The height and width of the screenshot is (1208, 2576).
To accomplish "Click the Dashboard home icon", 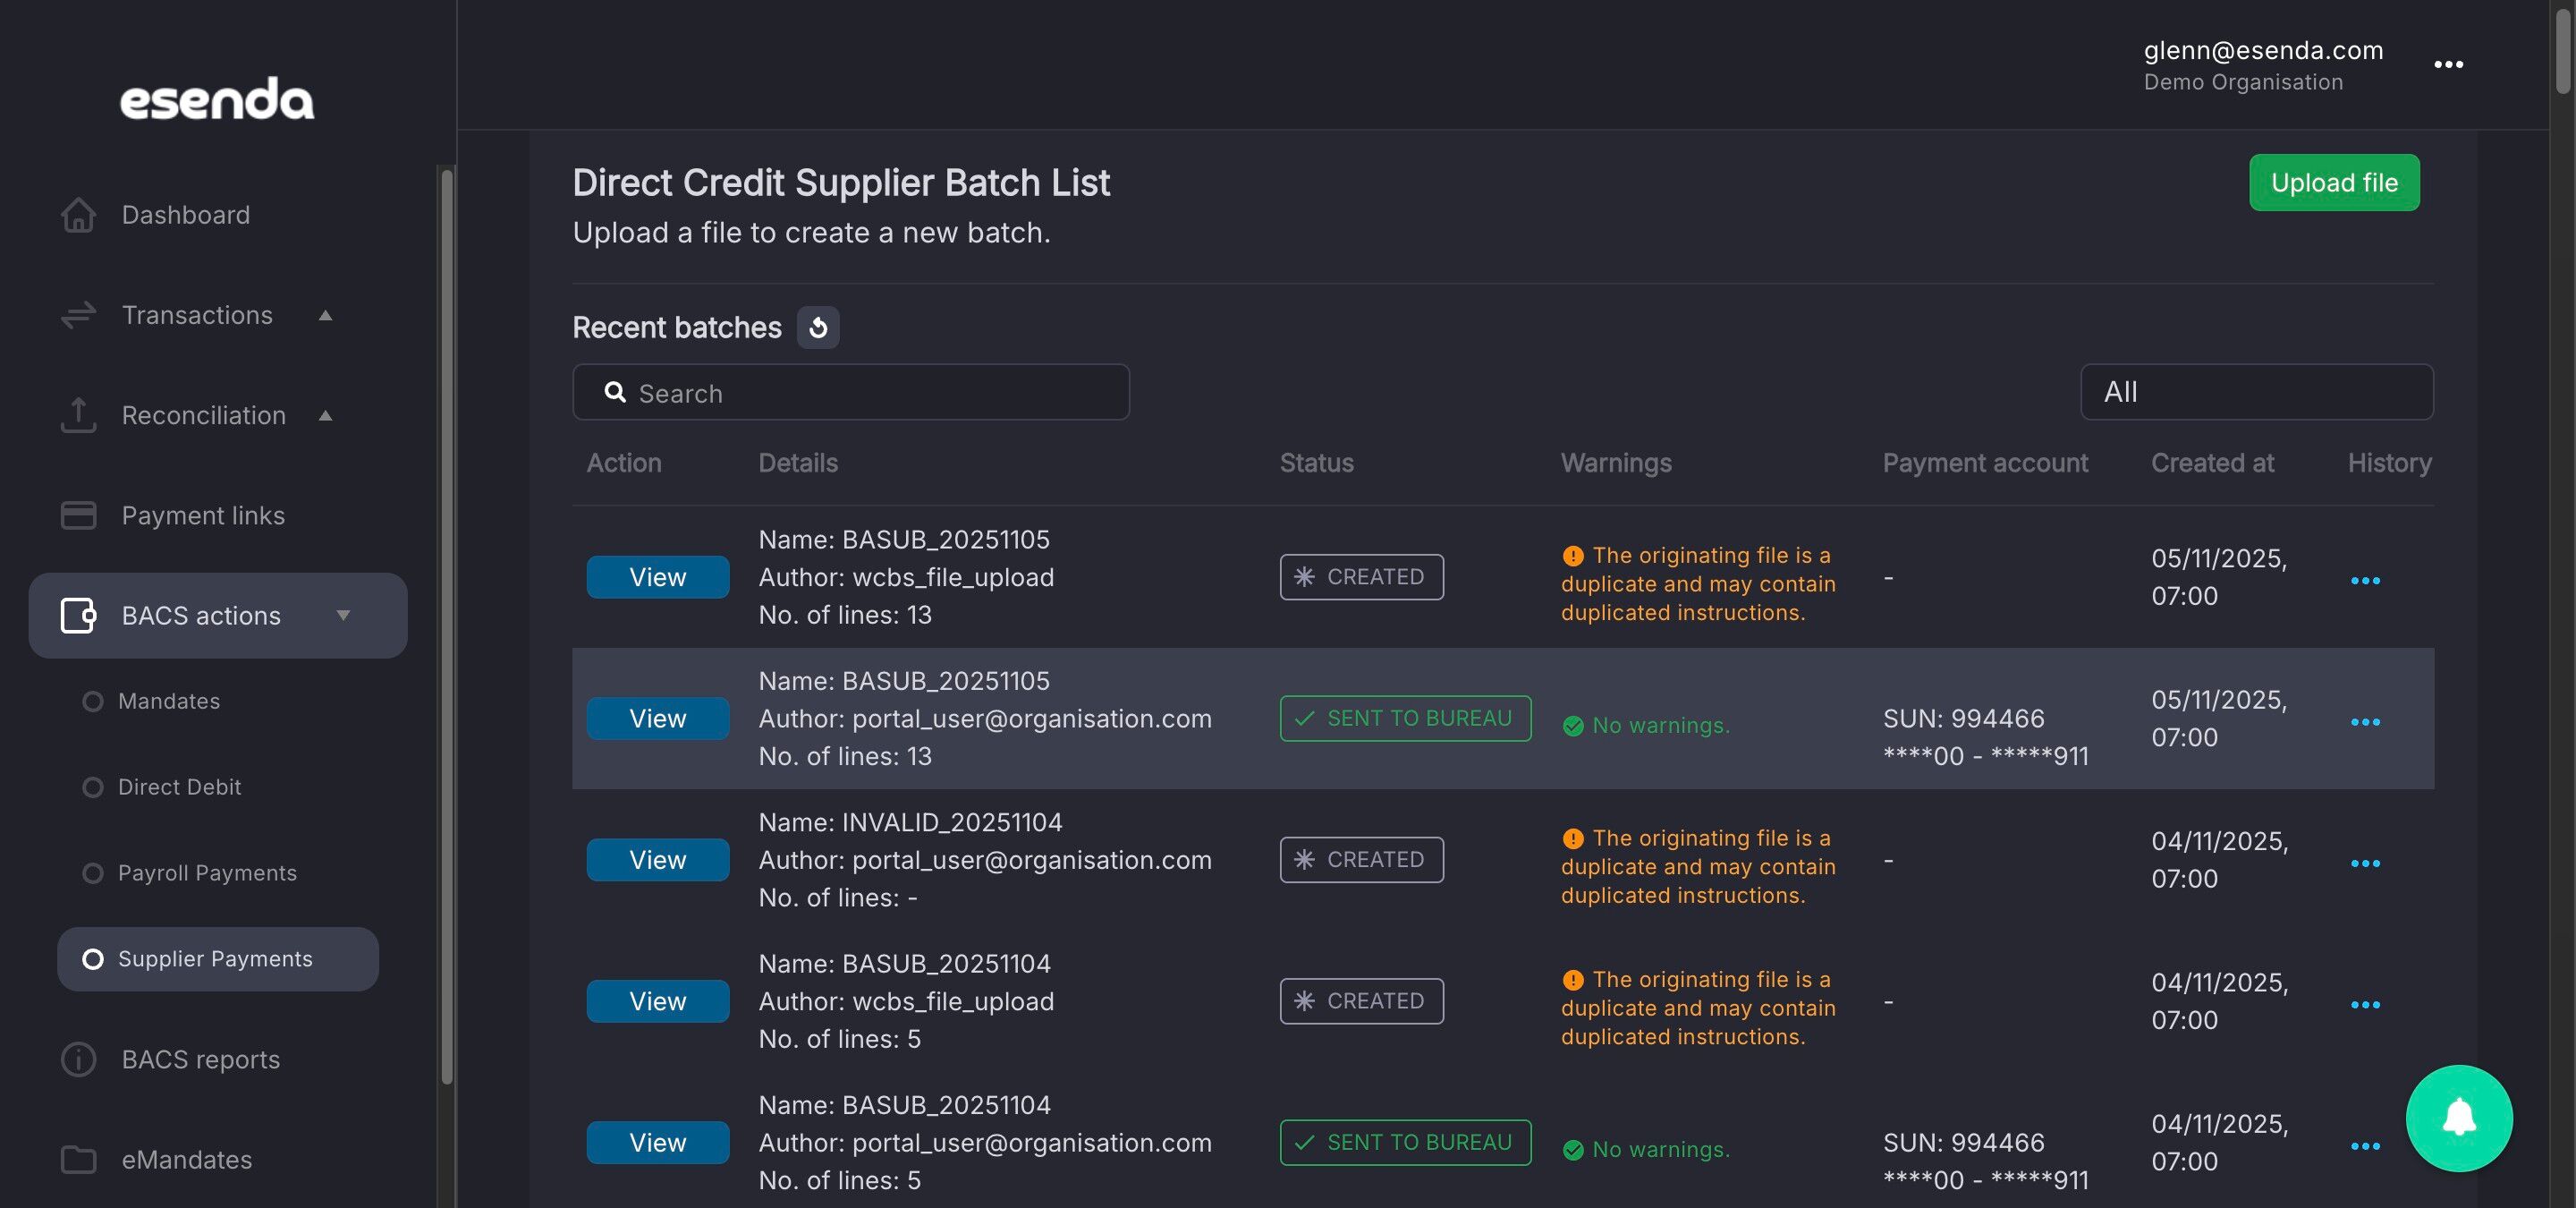I will coord(78,215).
